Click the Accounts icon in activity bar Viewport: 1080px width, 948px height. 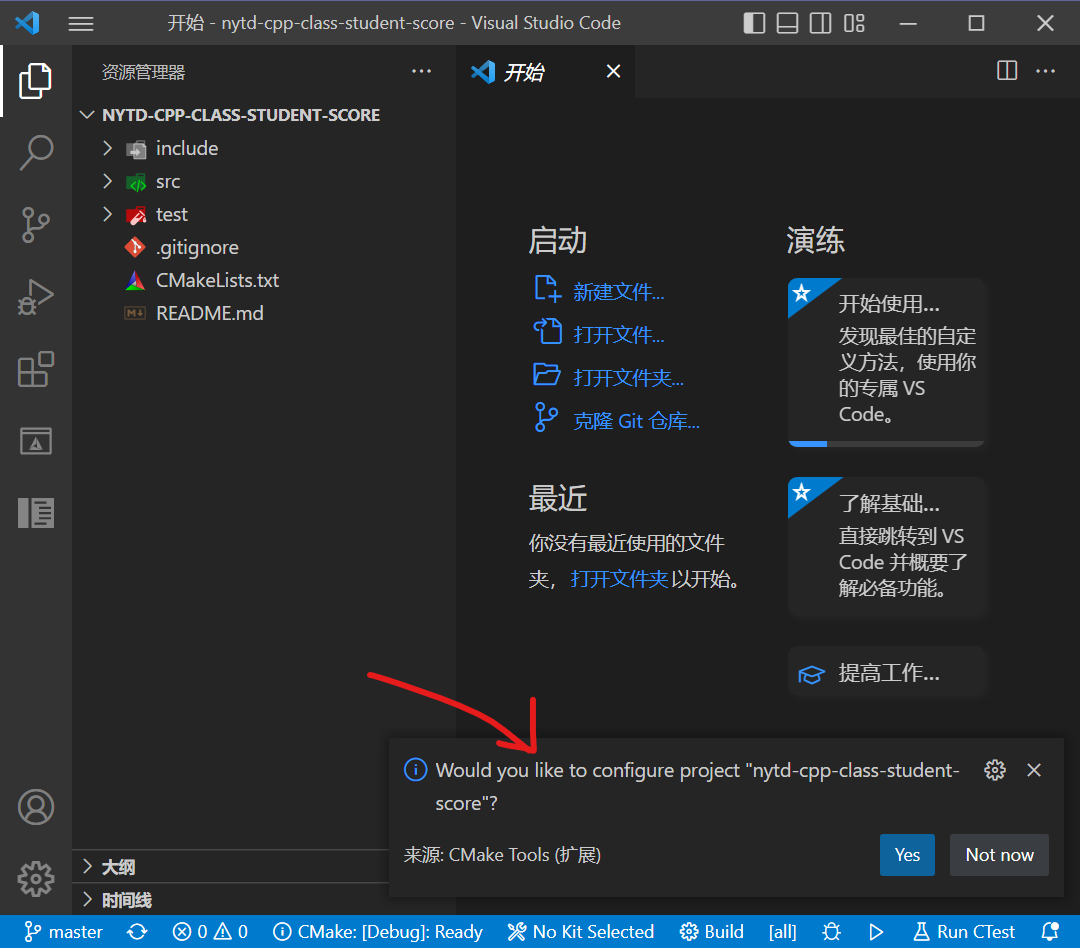tap(36, 807)
